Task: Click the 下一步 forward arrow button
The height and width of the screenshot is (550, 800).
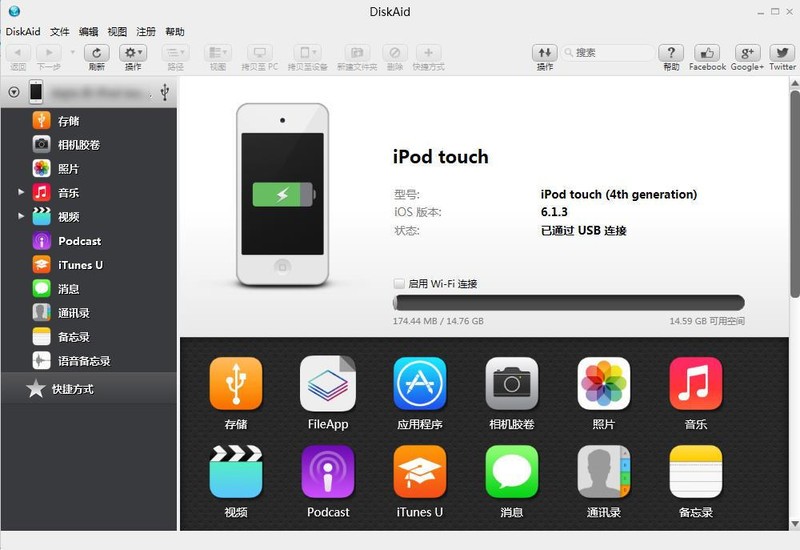Action: click(49, 53)
